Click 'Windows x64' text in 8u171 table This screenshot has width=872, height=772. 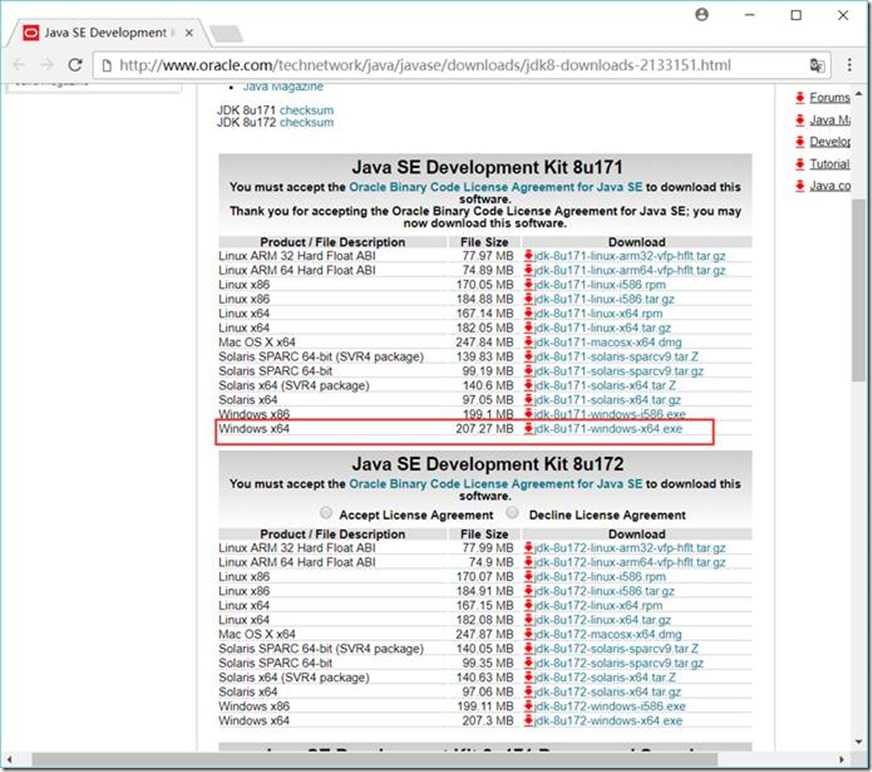[254, 429]
